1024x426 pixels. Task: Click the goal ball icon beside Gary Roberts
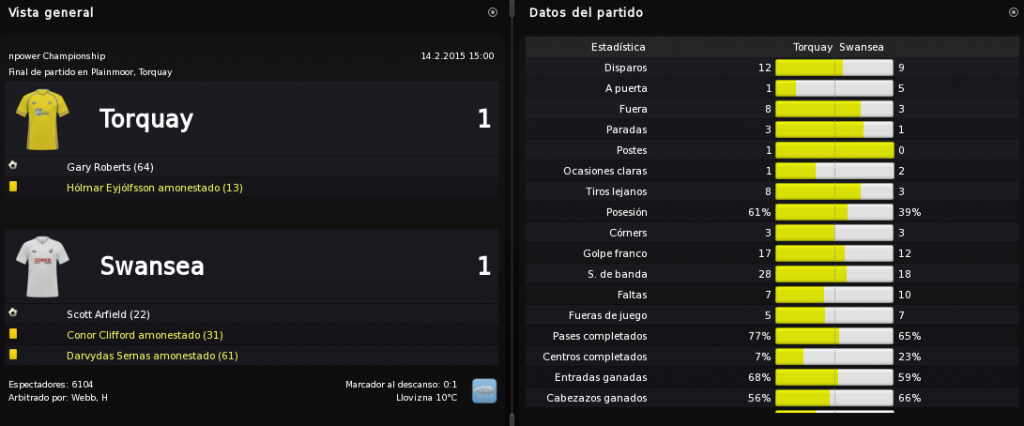12,166
